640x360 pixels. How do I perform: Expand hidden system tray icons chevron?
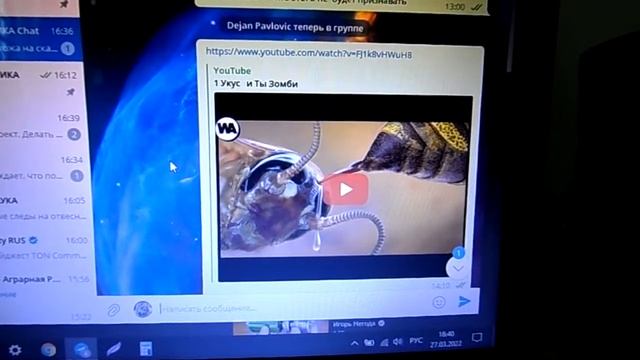[x=354, y=343]
